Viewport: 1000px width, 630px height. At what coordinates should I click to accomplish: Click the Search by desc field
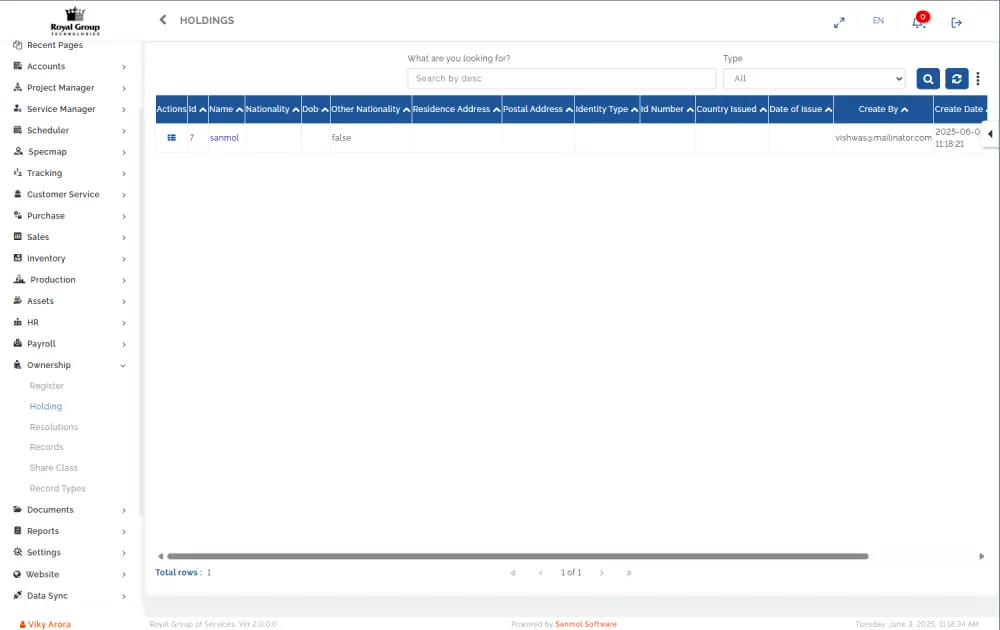tap(561, 79)
